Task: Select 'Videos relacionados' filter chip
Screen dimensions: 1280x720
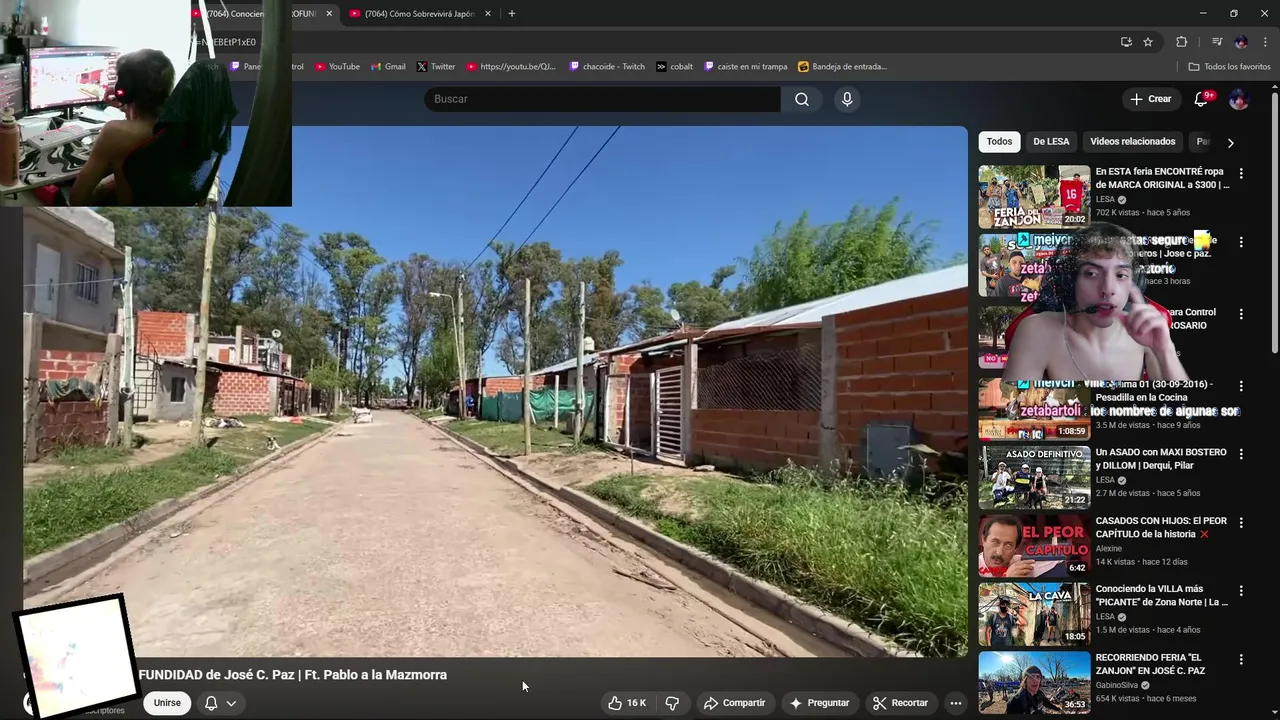Action: pyautogui.click(x=1132, y=142)
